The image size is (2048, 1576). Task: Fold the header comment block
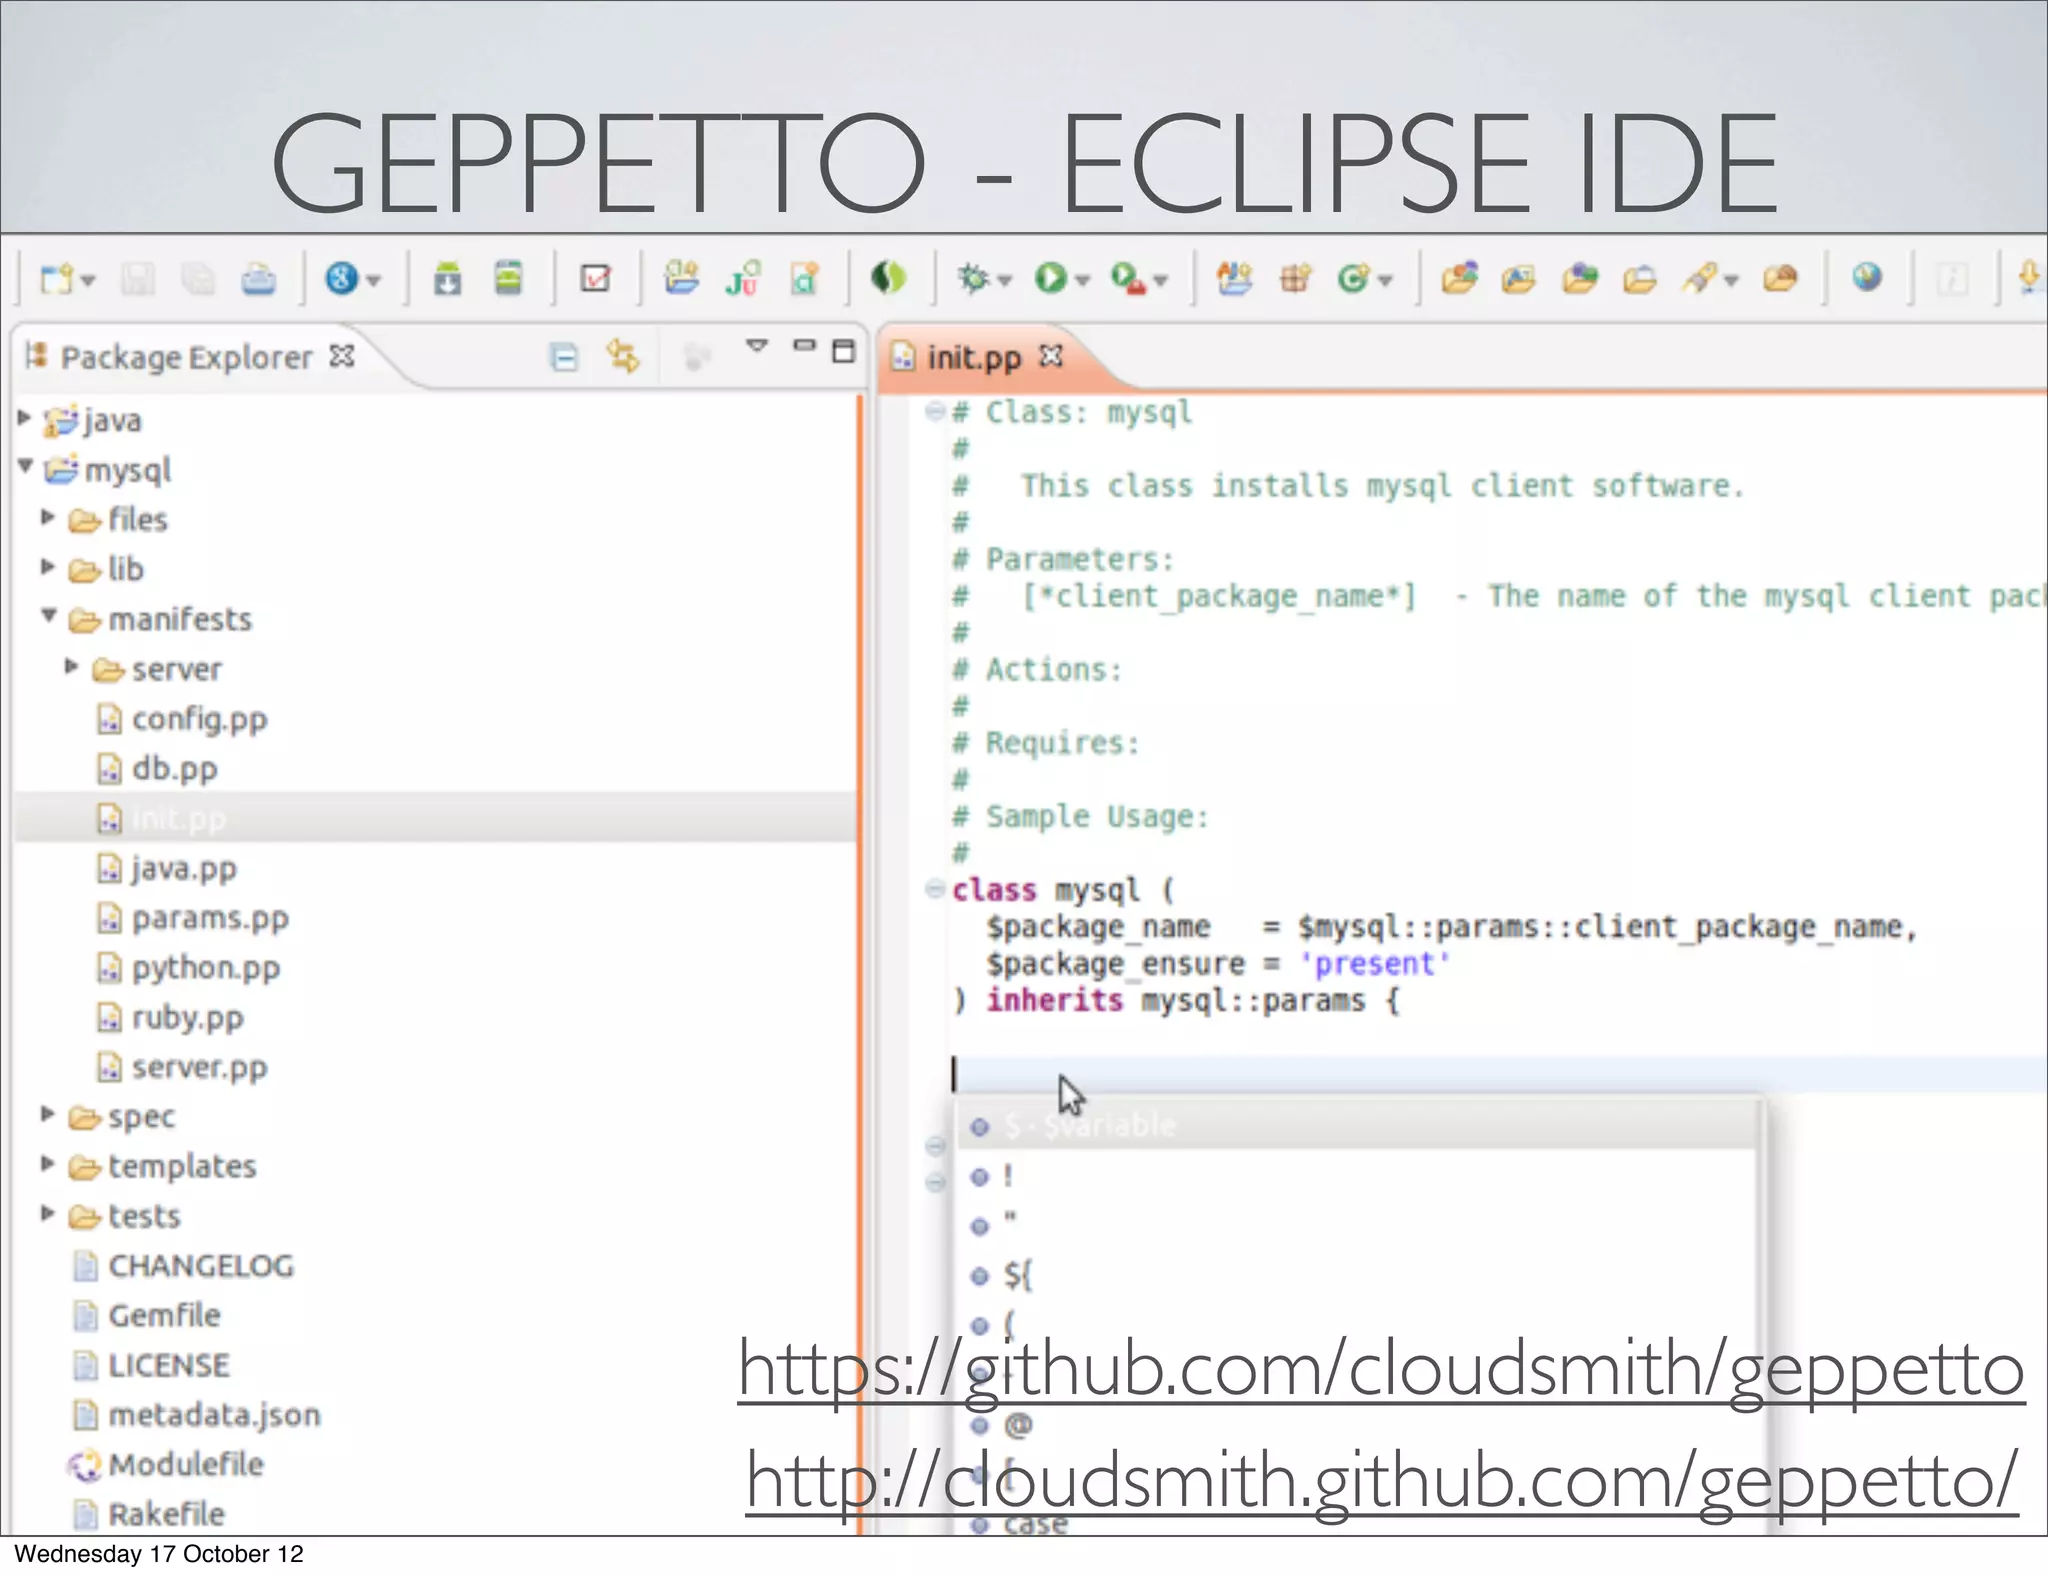point(935,411)
